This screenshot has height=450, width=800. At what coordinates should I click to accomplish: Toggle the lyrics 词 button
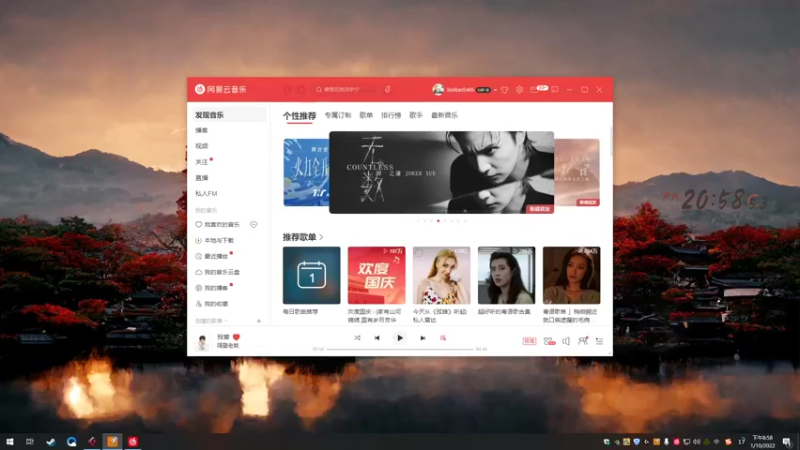point(443,338)
